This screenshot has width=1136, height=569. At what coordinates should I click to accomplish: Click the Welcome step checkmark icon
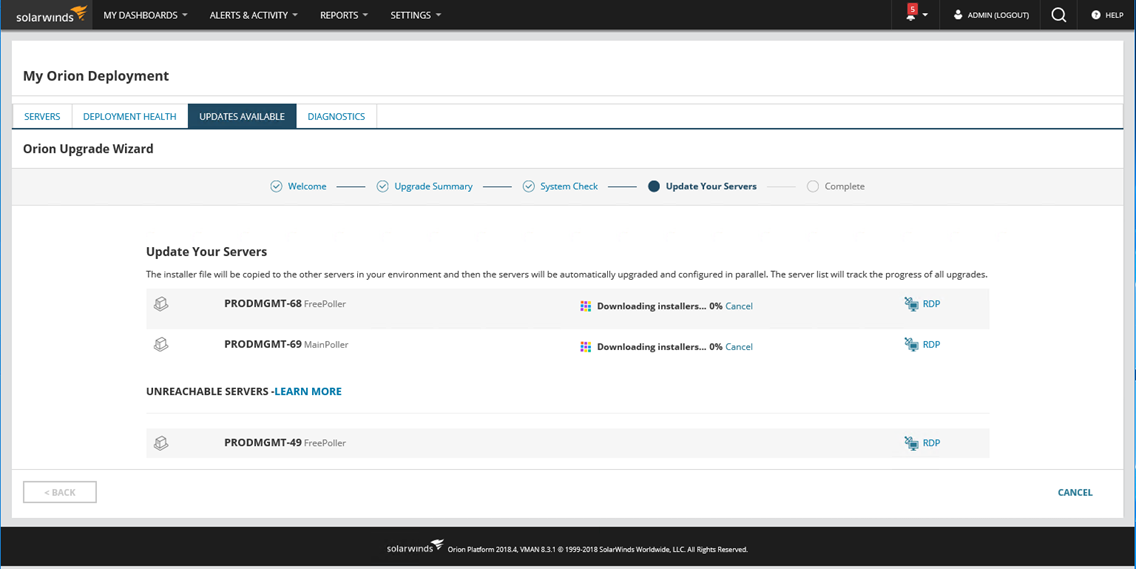pos(276,186)
